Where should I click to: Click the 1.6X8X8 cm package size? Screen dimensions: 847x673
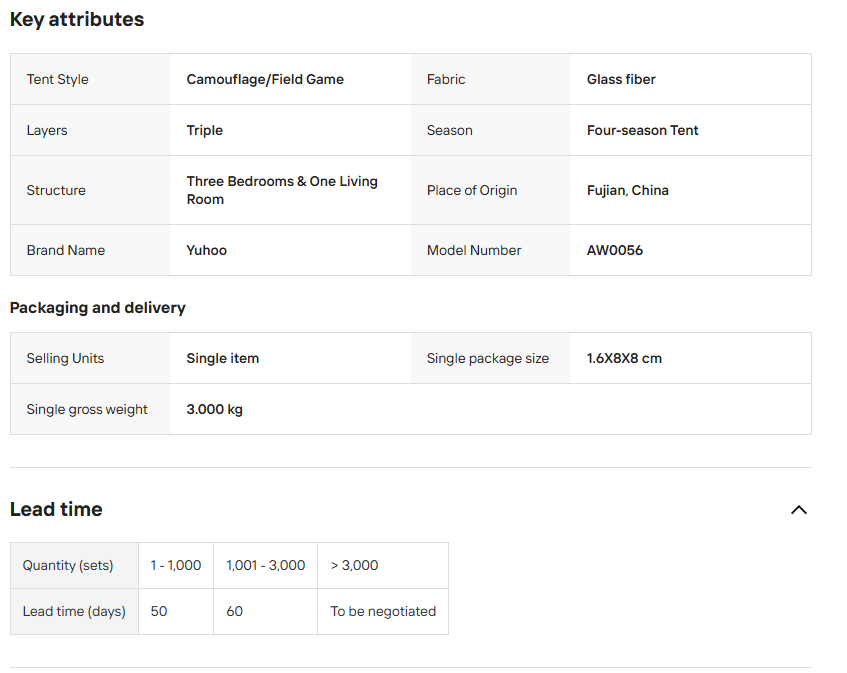[624, 359]
